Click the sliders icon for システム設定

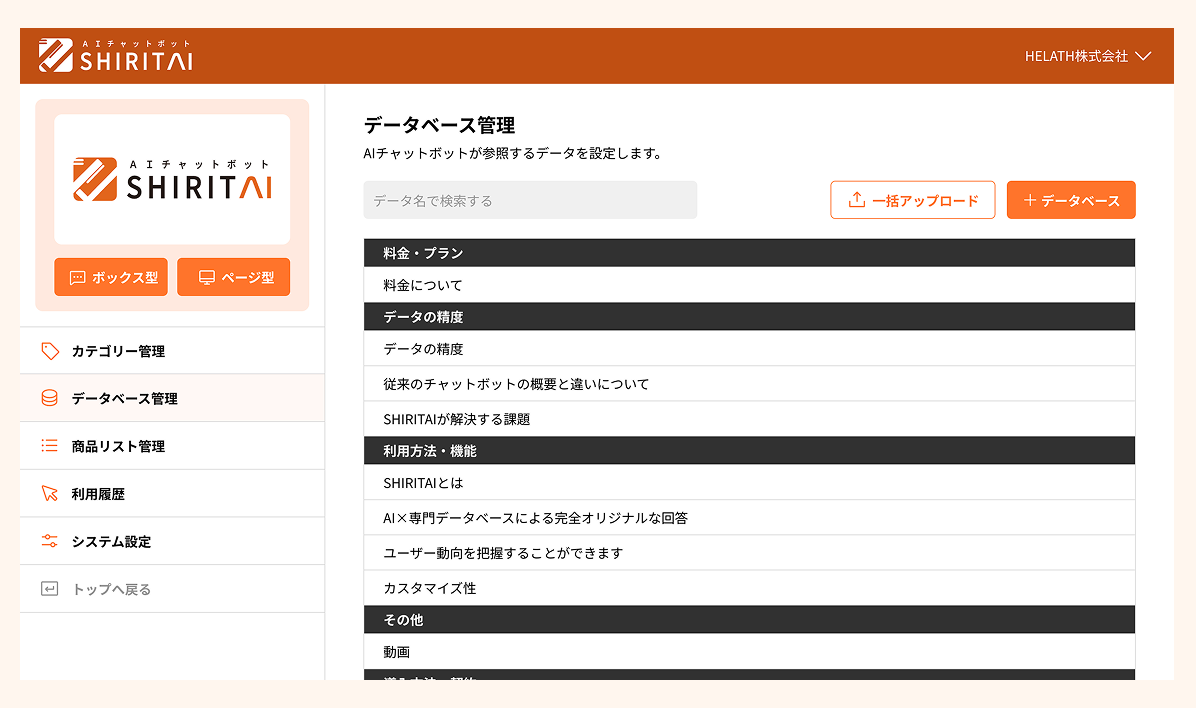click(50, 541)
